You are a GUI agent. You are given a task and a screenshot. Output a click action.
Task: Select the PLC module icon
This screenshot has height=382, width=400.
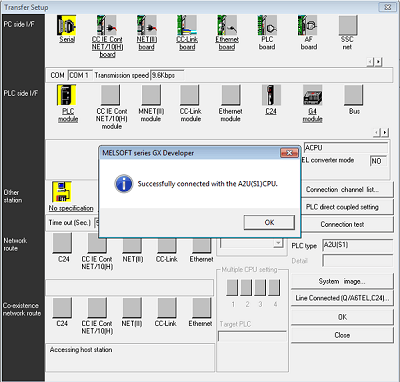pos(67,95)
